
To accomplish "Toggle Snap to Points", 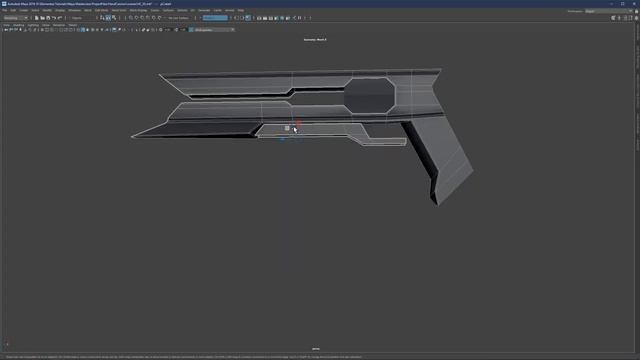I will point(142,18).
